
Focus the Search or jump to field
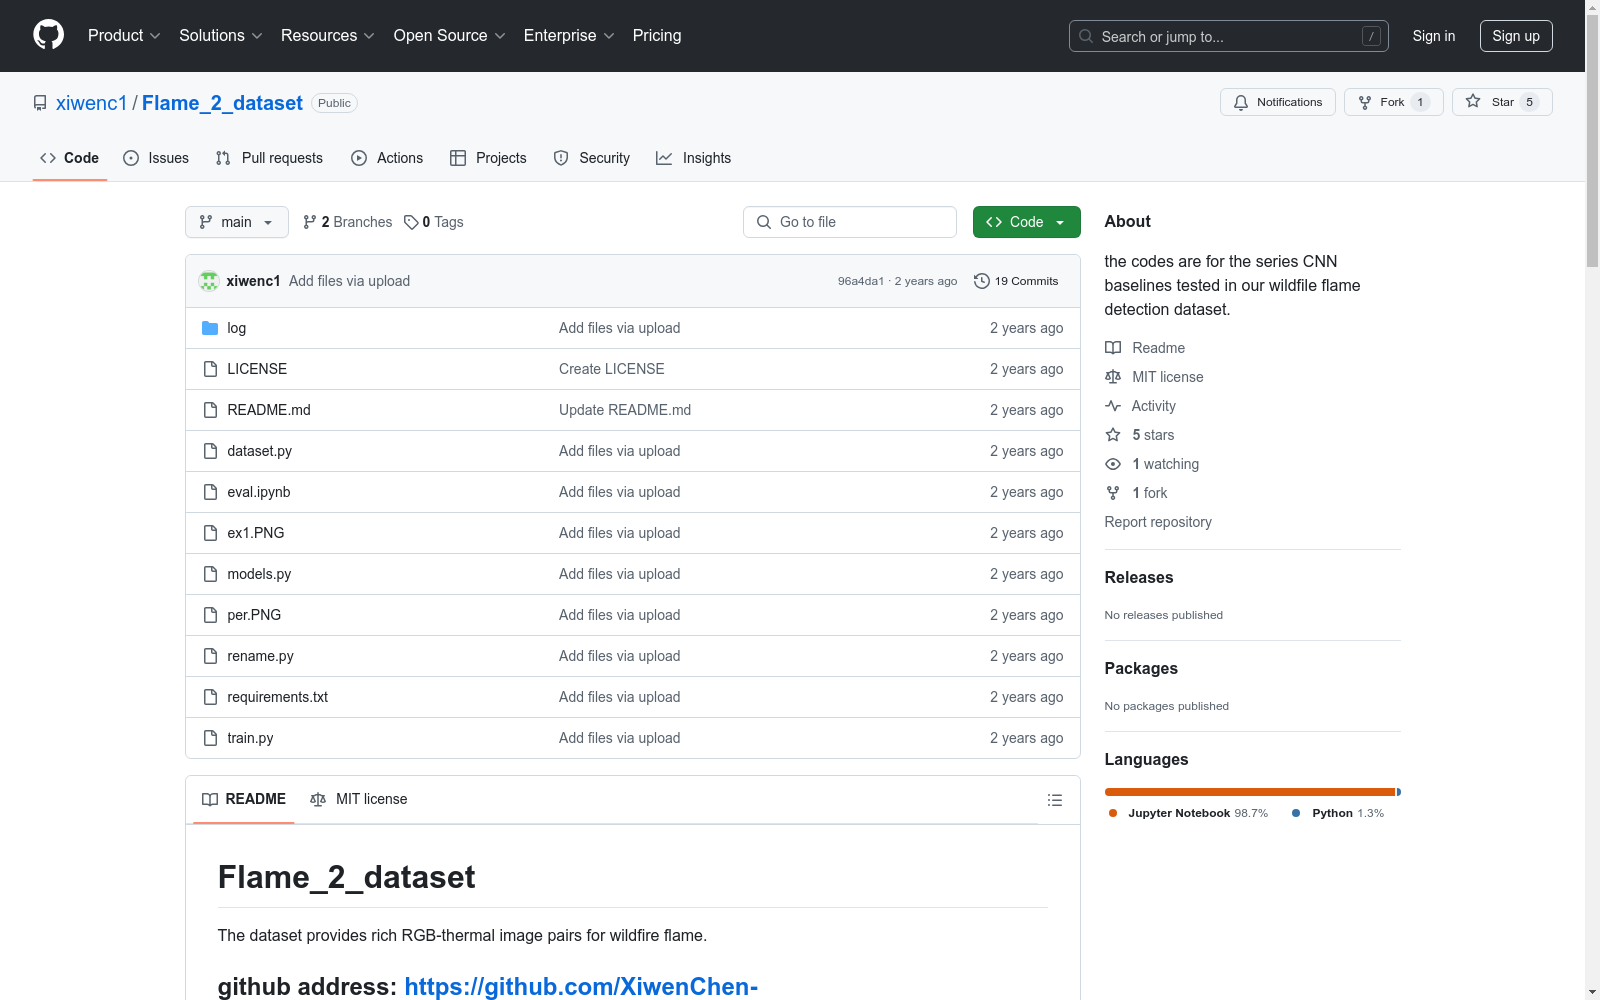click(x=1229, y=36)
